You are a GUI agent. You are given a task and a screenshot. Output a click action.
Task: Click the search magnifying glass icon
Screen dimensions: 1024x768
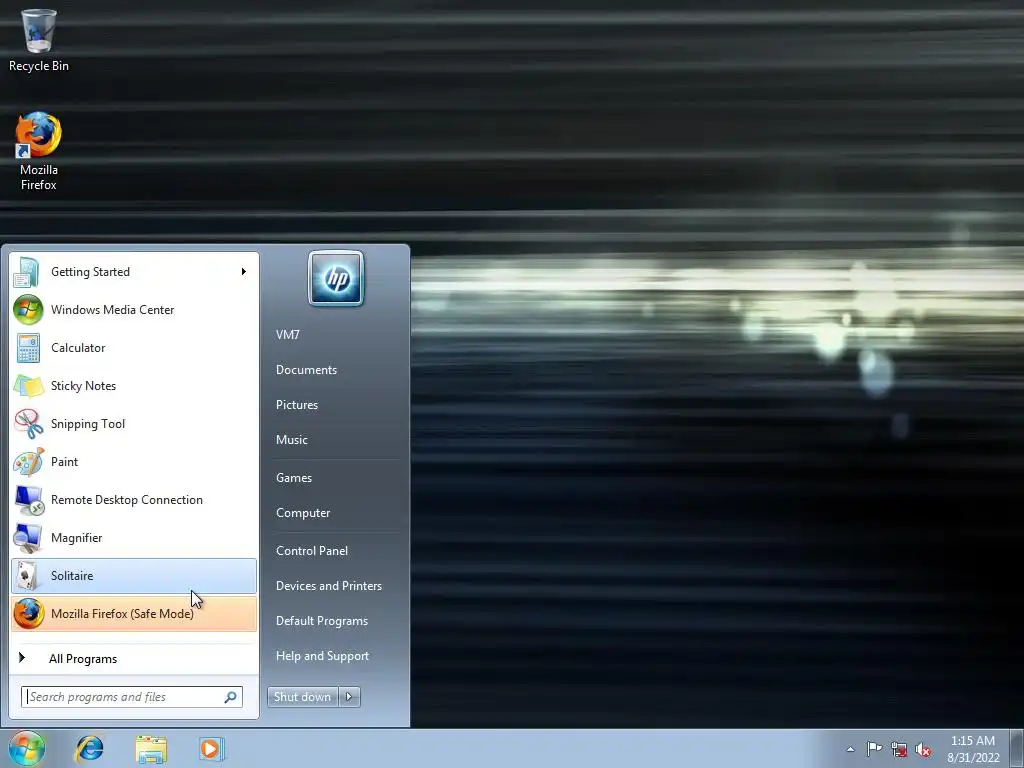click(231, 697)
